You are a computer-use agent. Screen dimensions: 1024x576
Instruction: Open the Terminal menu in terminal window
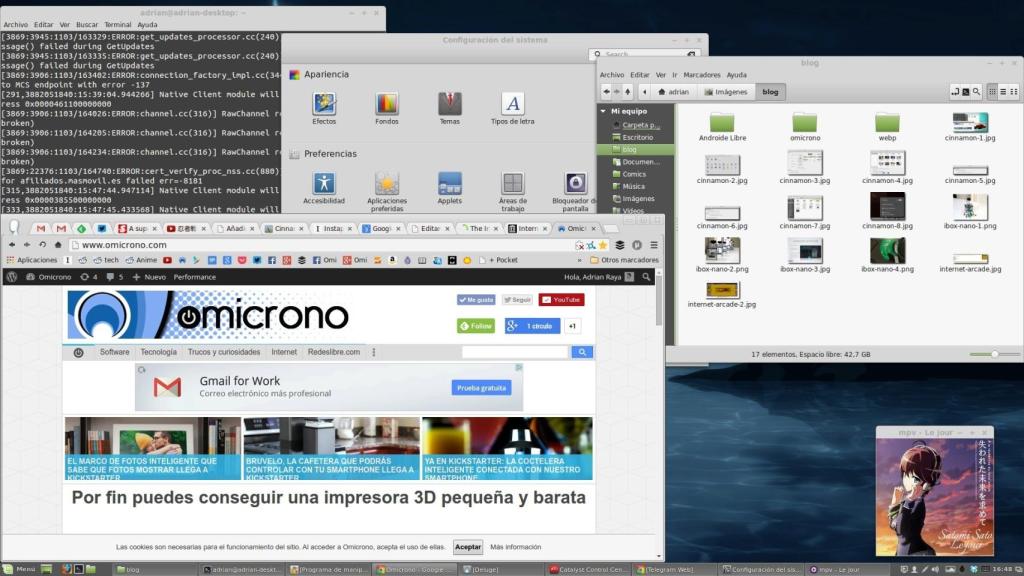point(117,24)
